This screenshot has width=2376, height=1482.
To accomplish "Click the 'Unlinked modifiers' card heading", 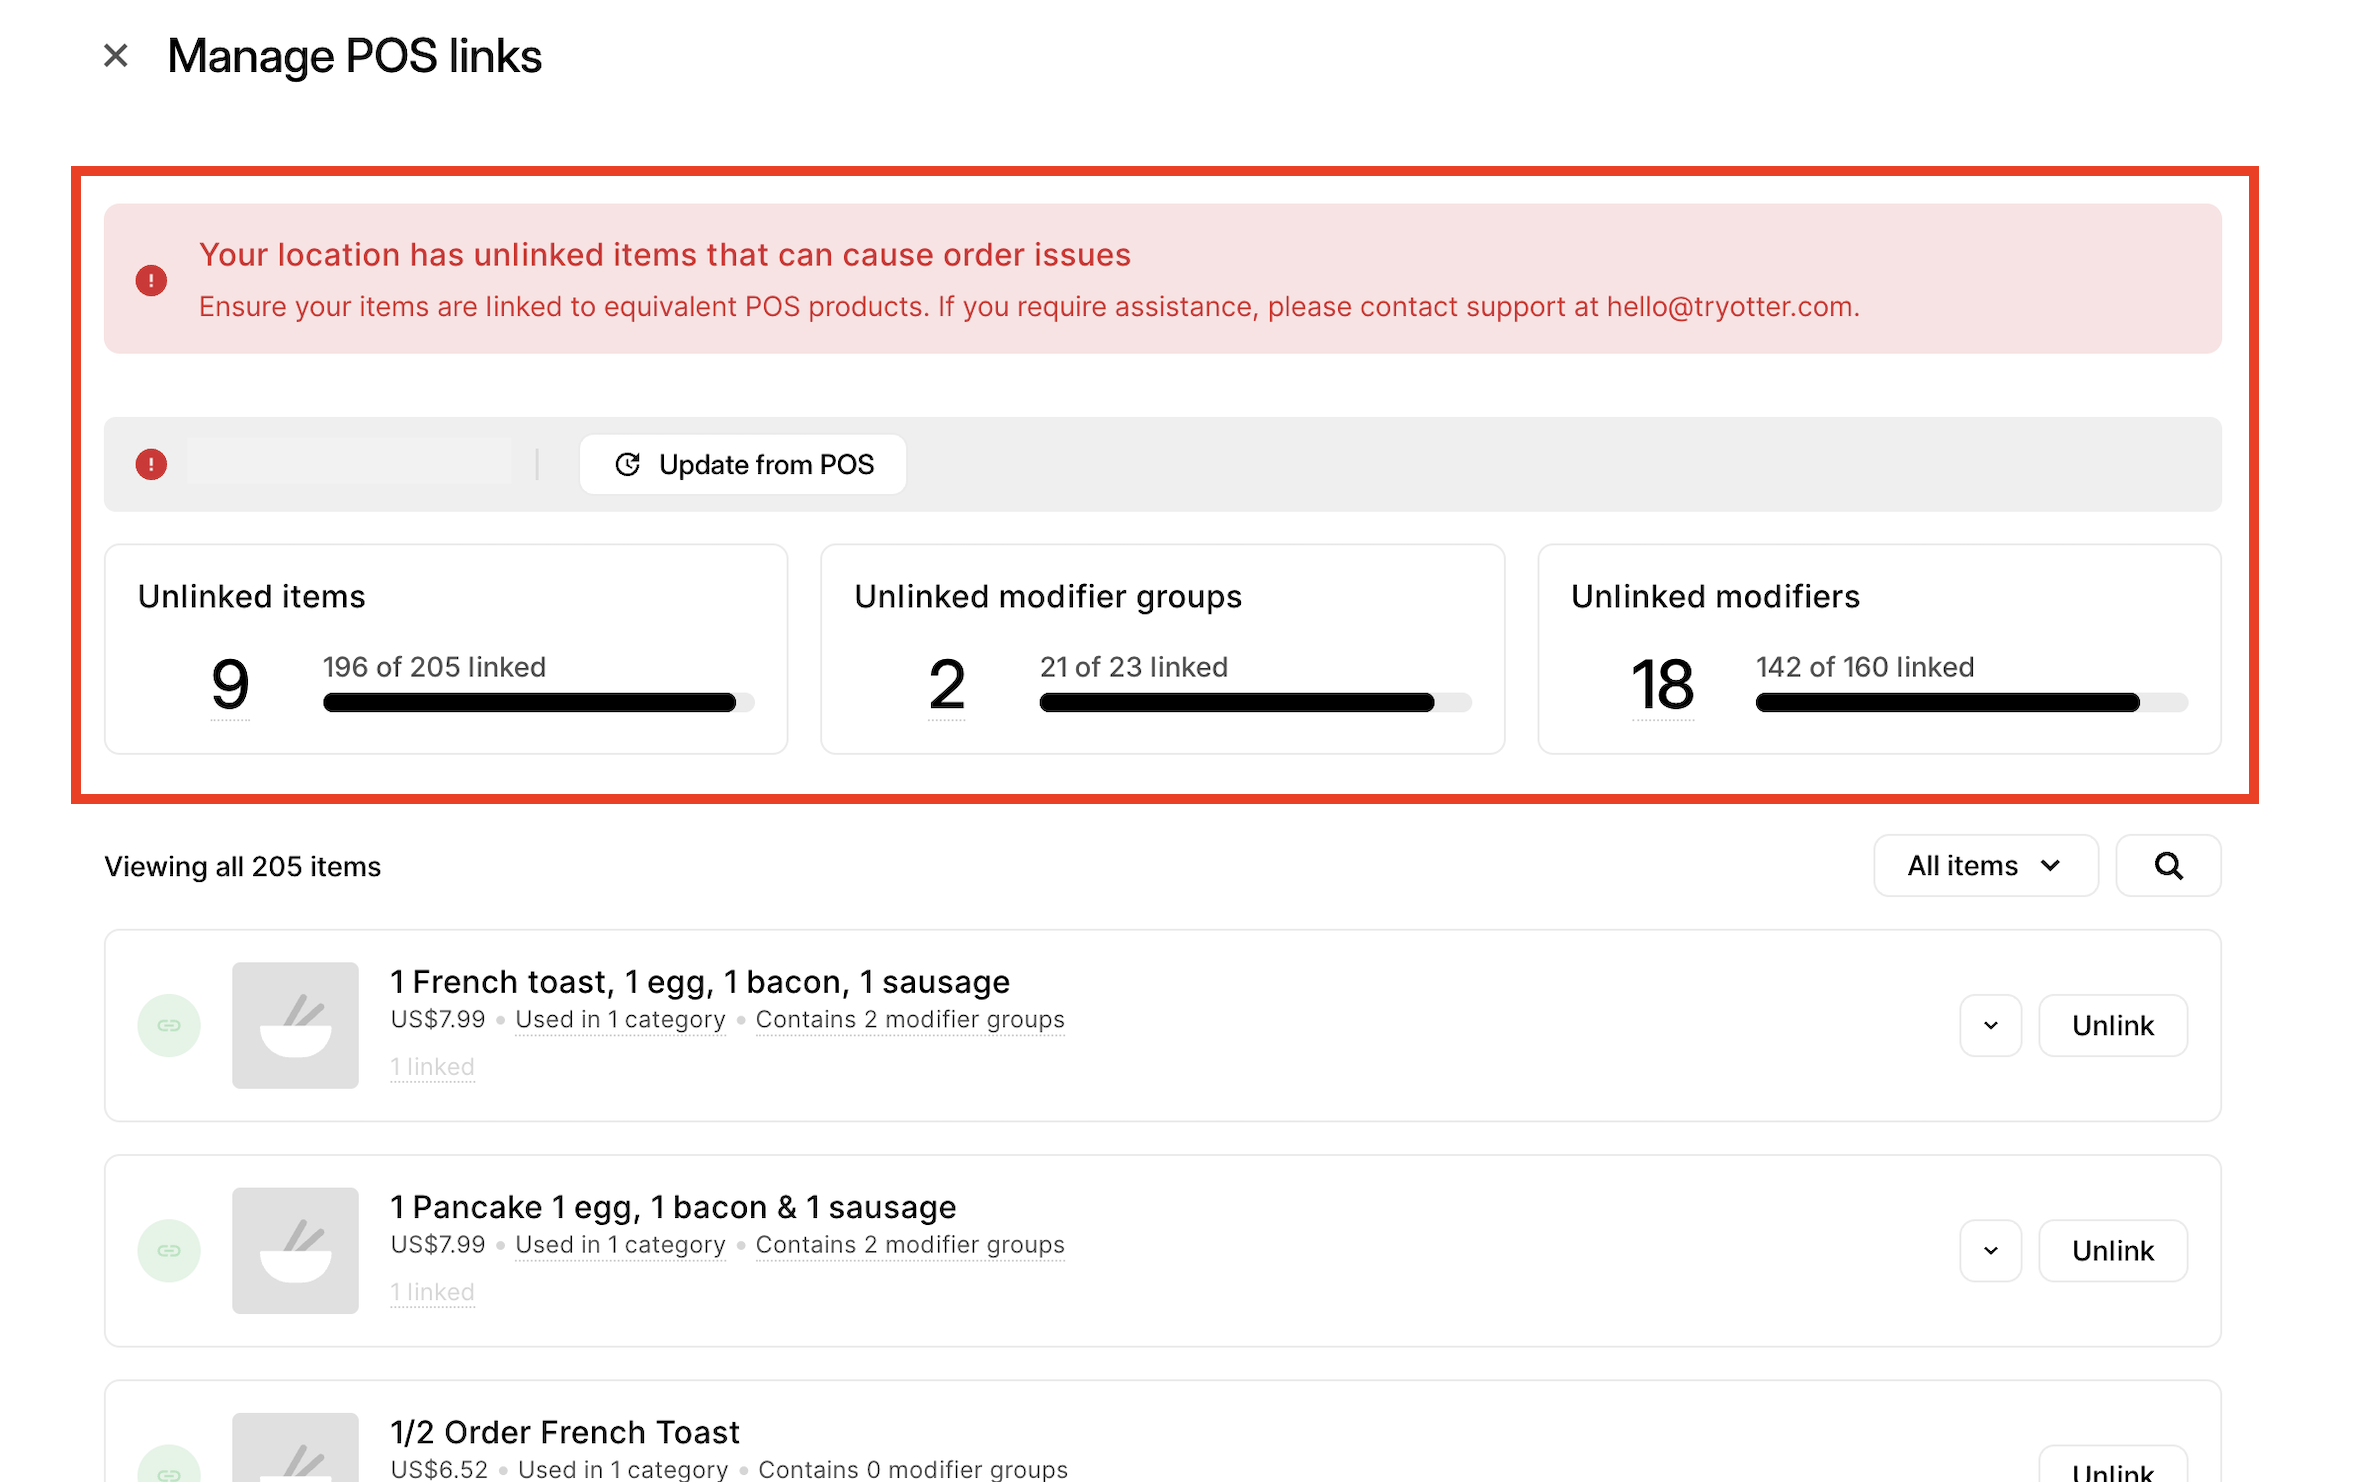I will click(x=1715, y=597).
